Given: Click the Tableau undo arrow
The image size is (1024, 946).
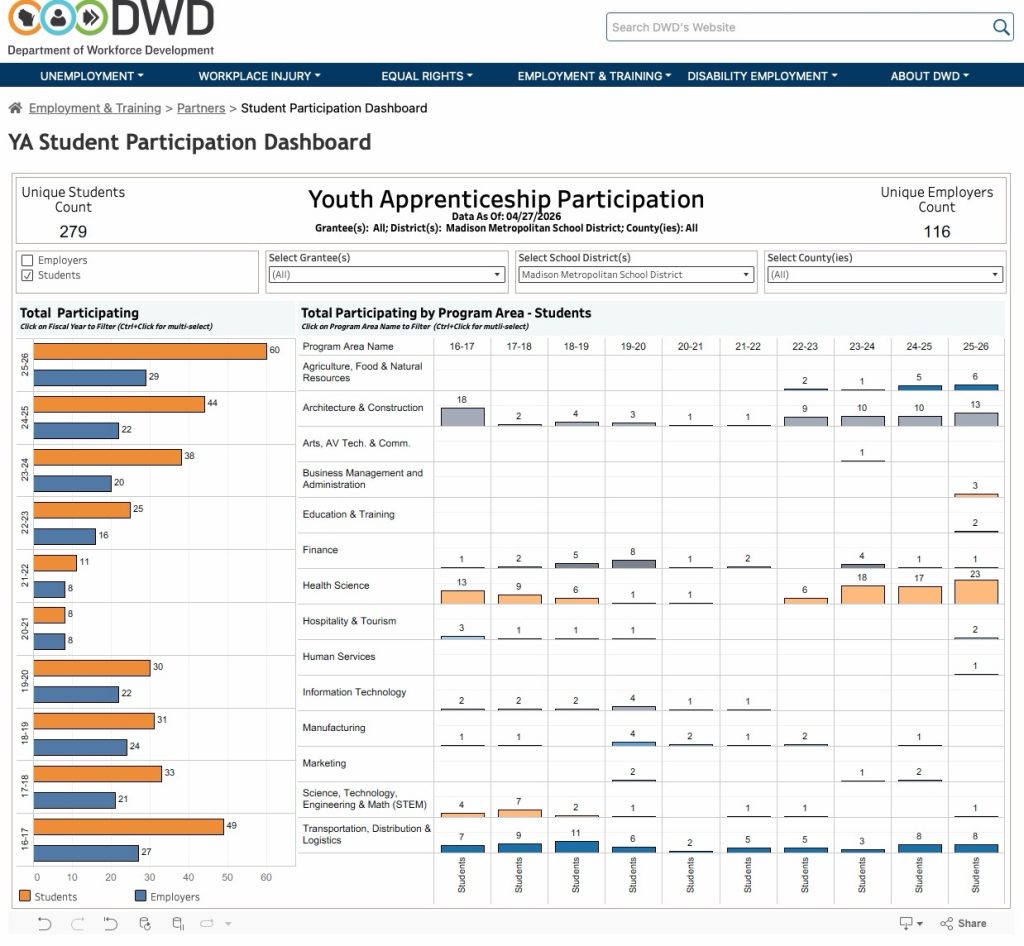Looking at the screenshot, I should (44, 923).
